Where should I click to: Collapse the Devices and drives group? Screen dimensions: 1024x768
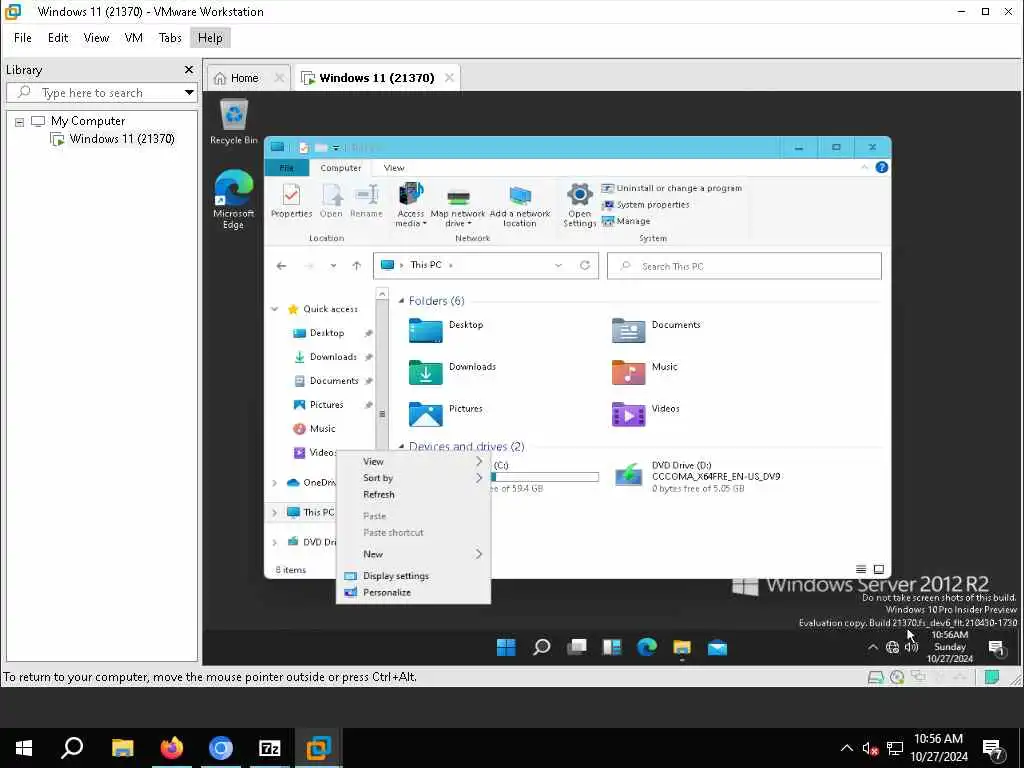[x=402, y=447]
